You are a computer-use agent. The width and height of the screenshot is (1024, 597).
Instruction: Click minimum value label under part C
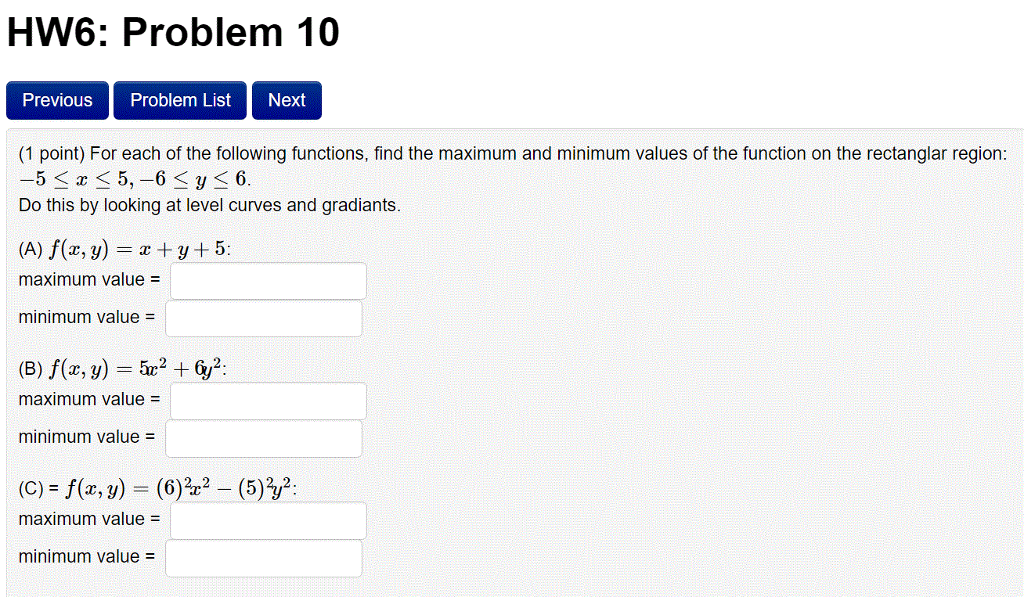click(x=85, y=557)
